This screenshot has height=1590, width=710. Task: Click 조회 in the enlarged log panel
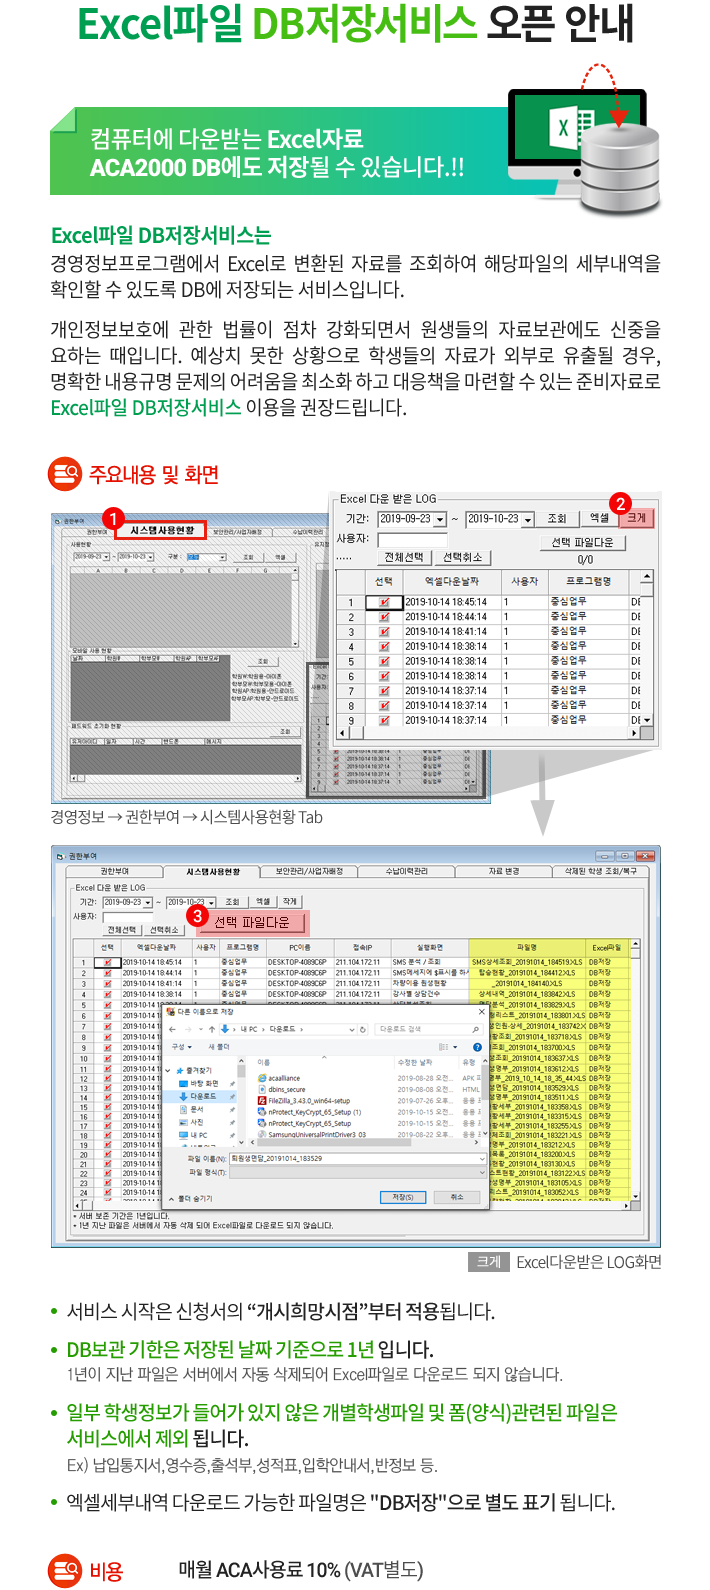click(x=557, y=518)
